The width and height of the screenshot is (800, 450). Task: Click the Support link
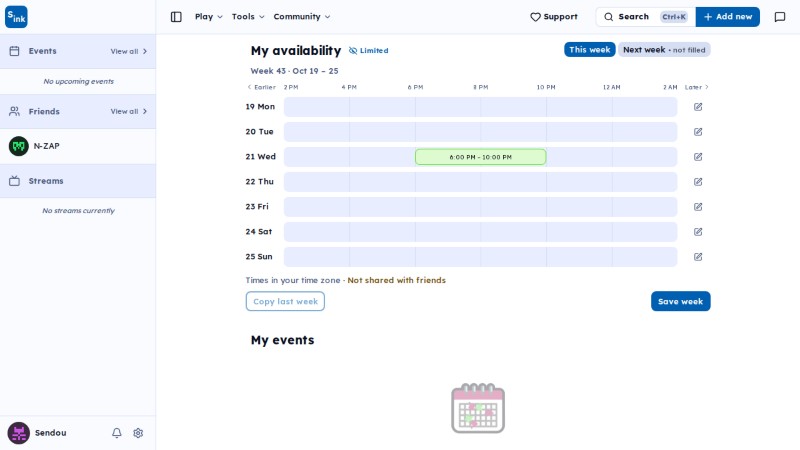tap(554, 17)
